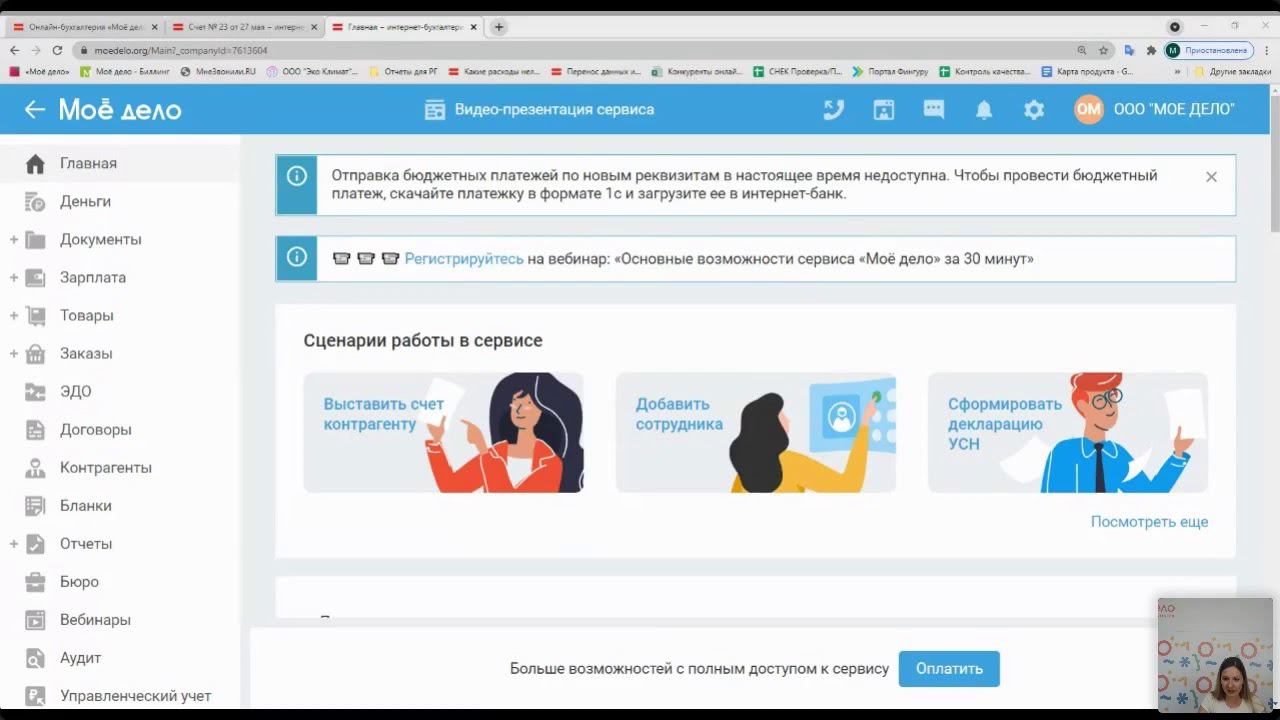The width and height of the screenshot is (1280, 720).
Task: Click the Моё дело logo
Action: (x=120, y=110)
